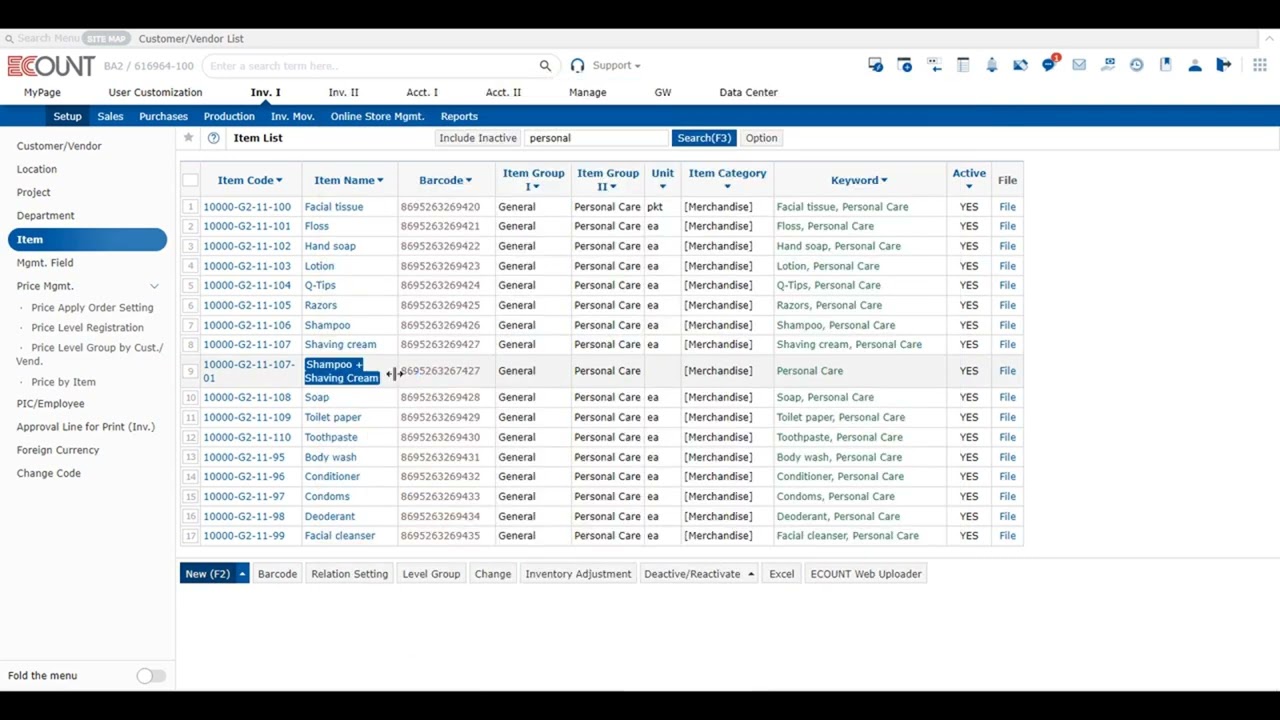Sort by Item Group I column header
The image size is (1280, 720).
[x=533, y=179]
